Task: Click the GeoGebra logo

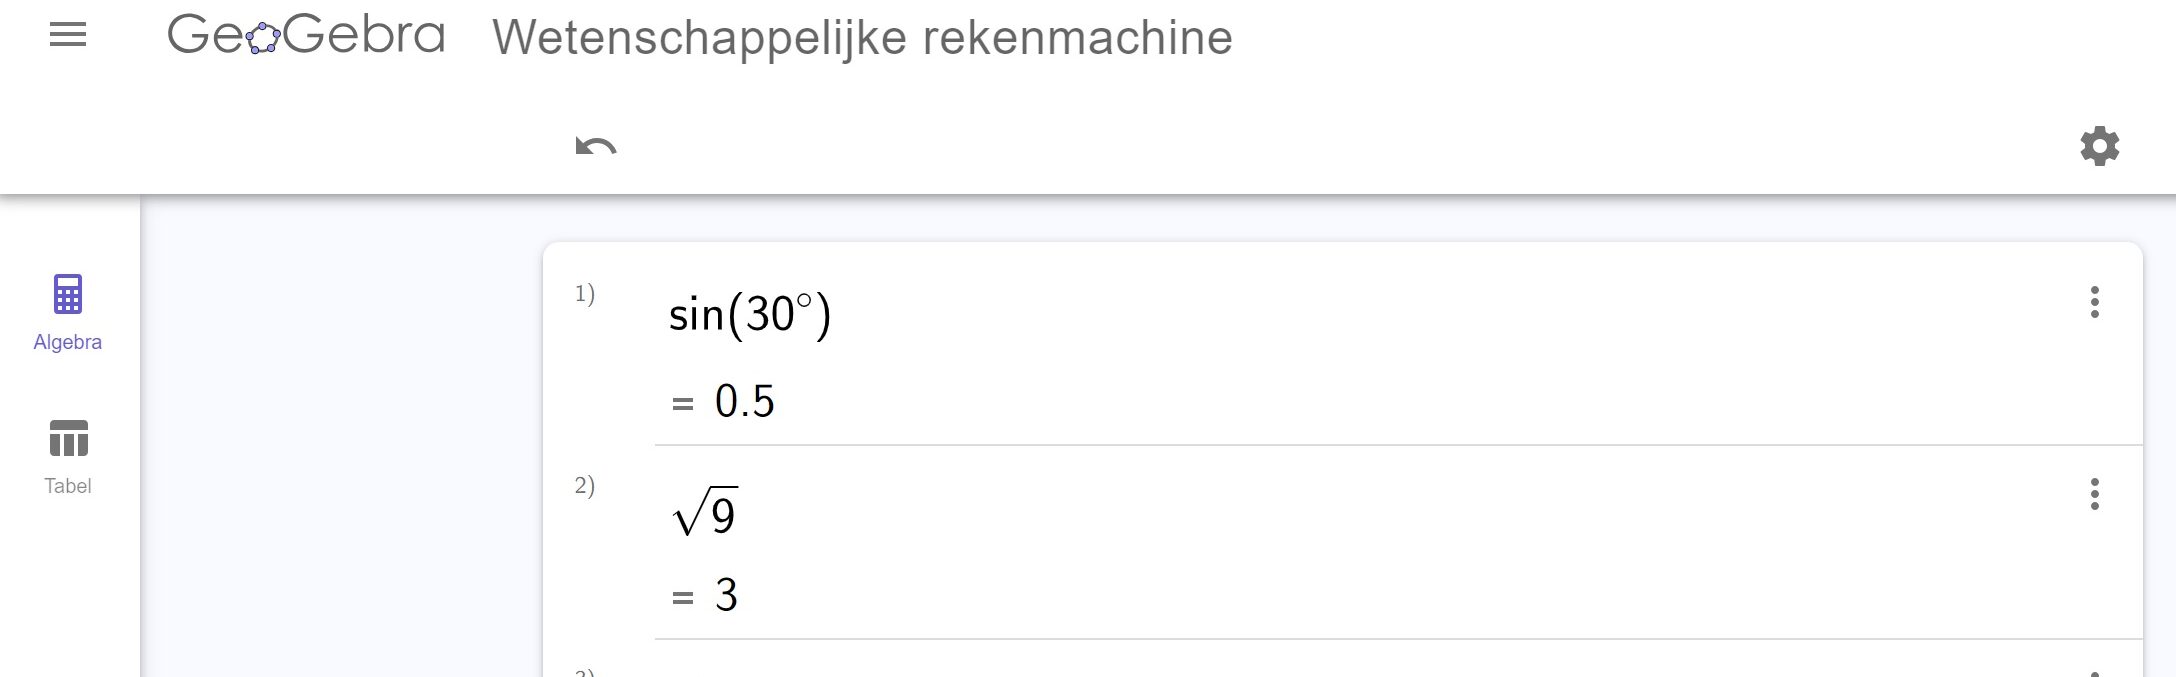Action: point(306,36)
